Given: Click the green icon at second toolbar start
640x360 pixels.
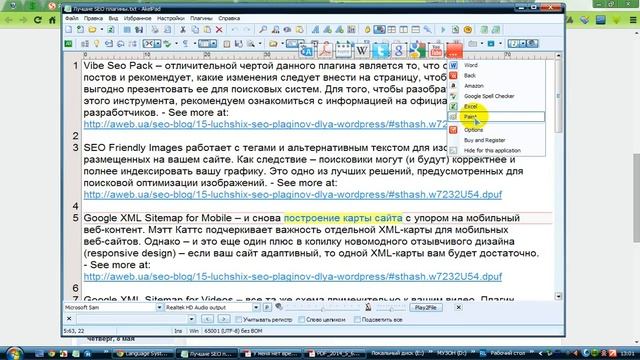Looking at the screenshot, I should [69, 44].
